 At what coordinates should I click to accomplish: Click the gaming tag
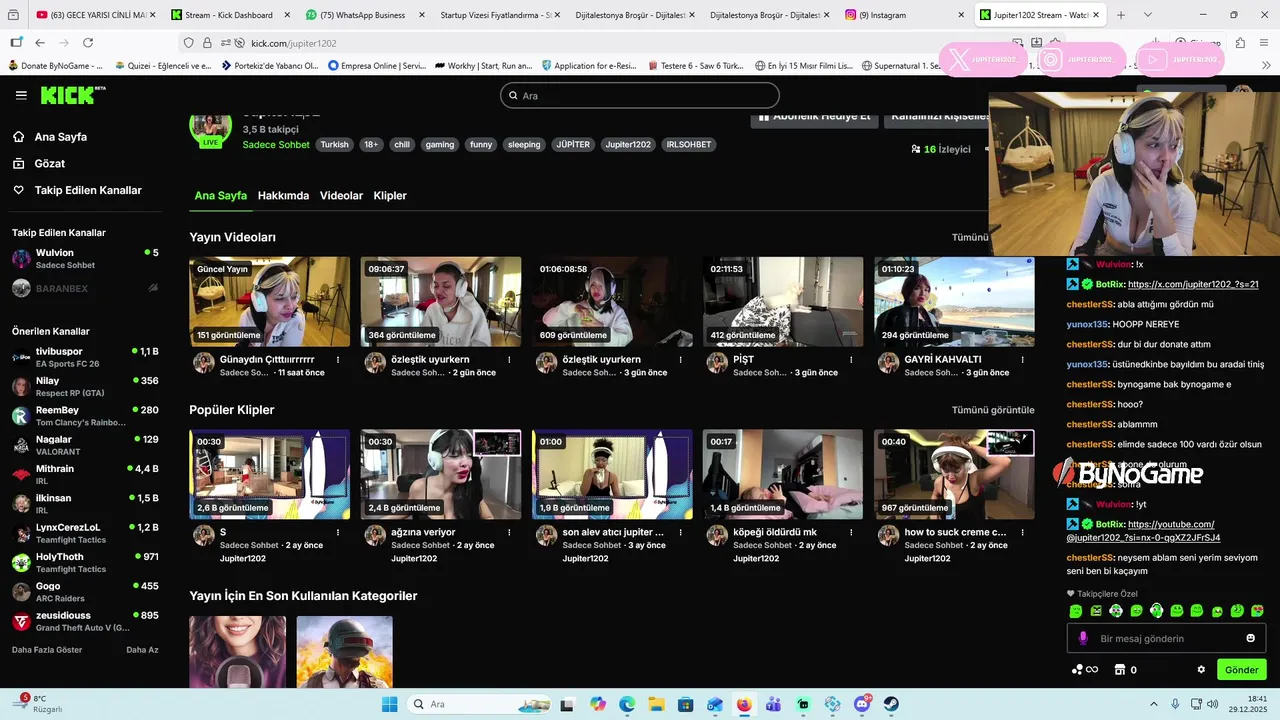[440, 145]
